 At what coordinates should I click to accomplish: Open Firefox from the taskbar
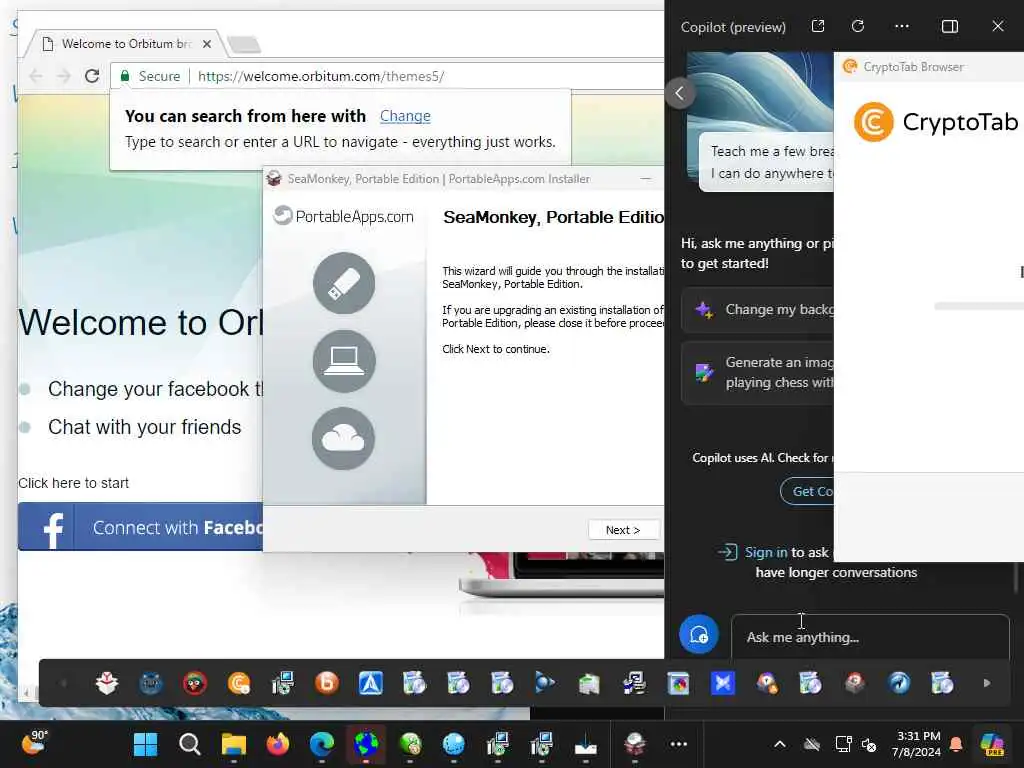tap(278, 744)
